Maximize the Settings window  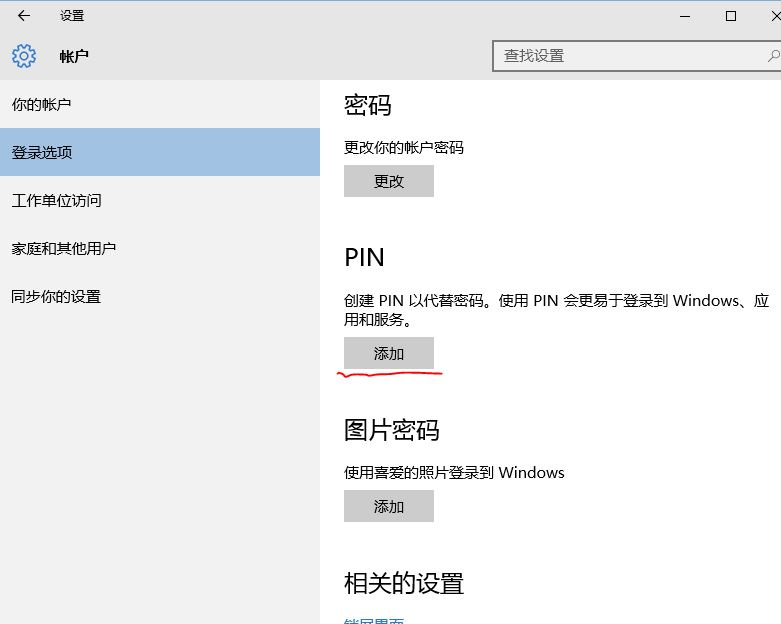pos(731,16)
